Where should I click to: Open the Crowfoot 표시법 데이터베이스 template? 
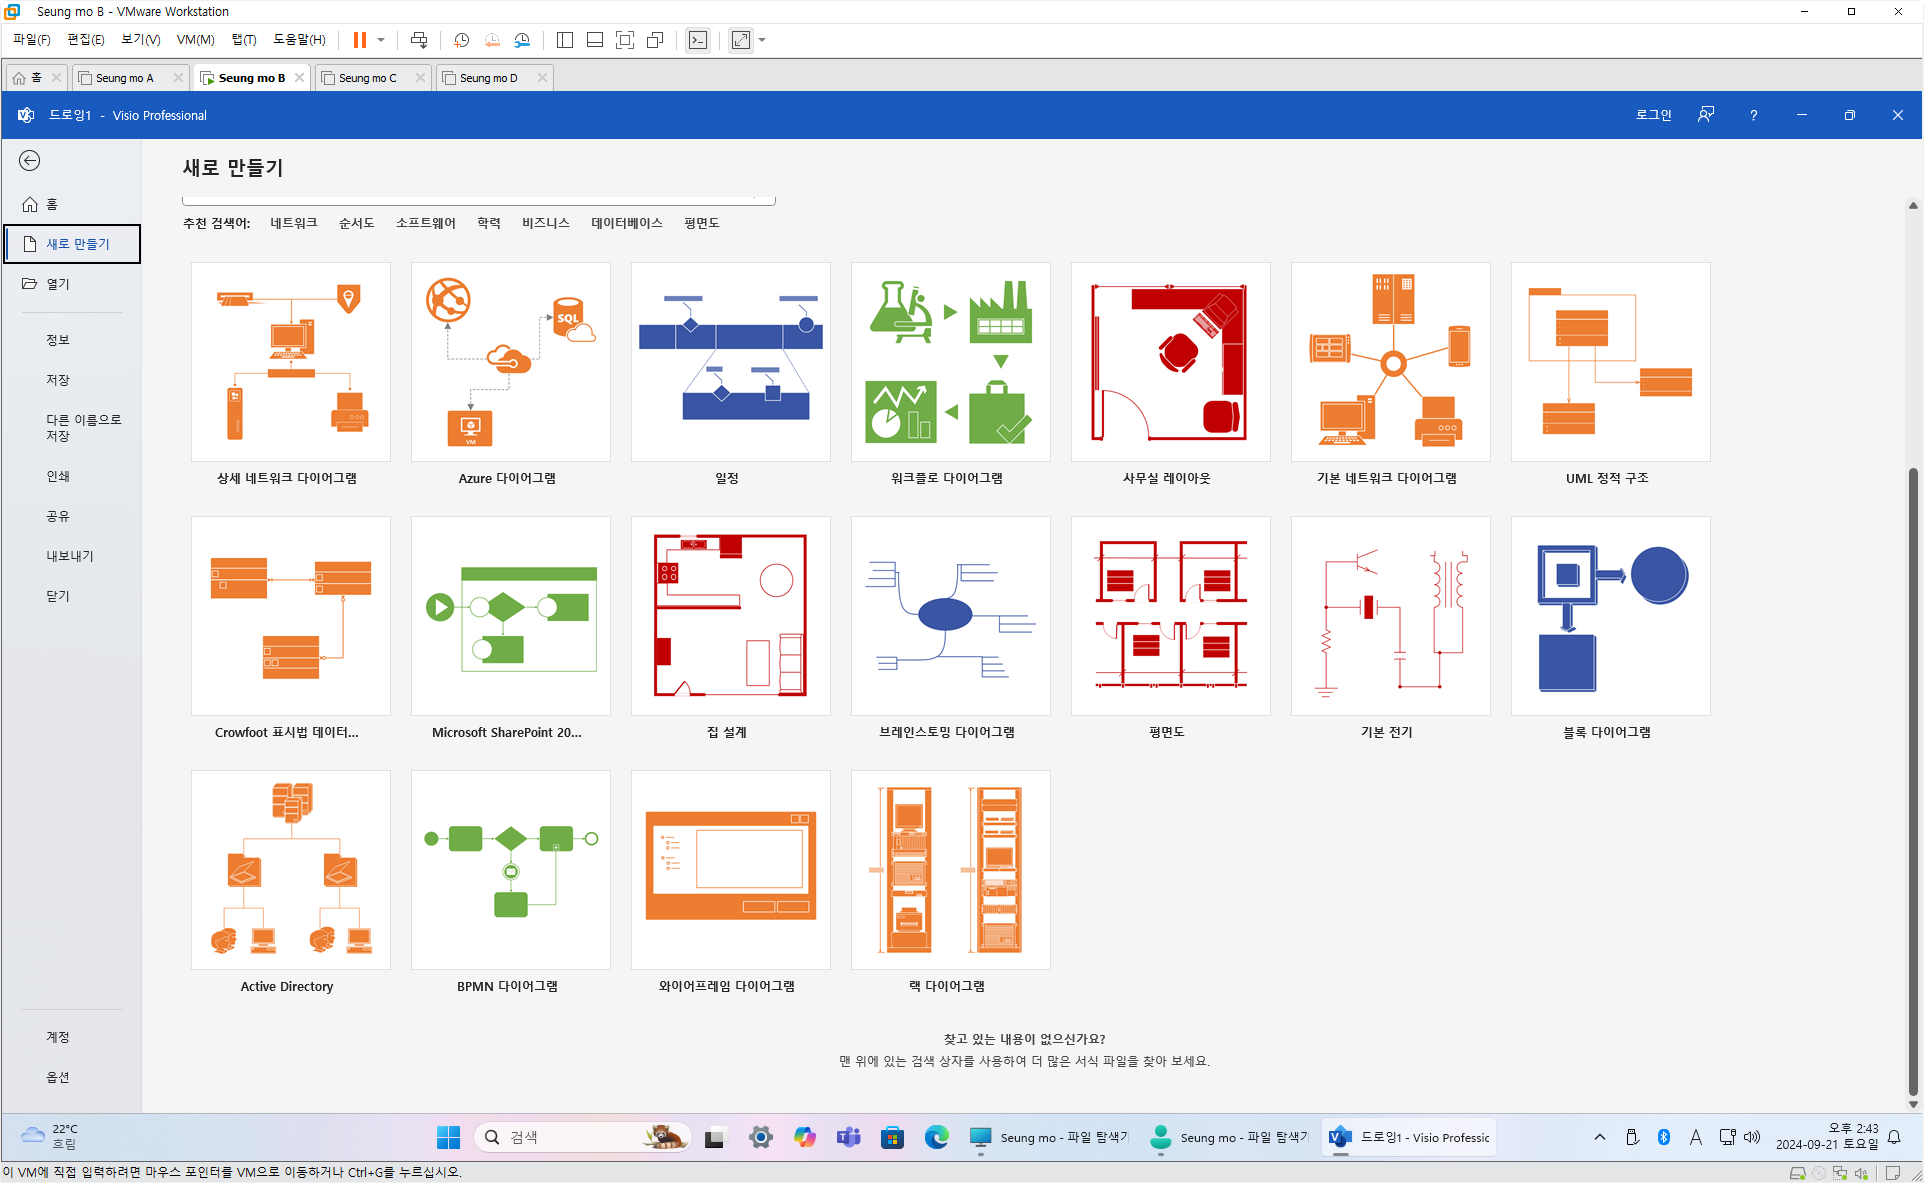(290, 616)
